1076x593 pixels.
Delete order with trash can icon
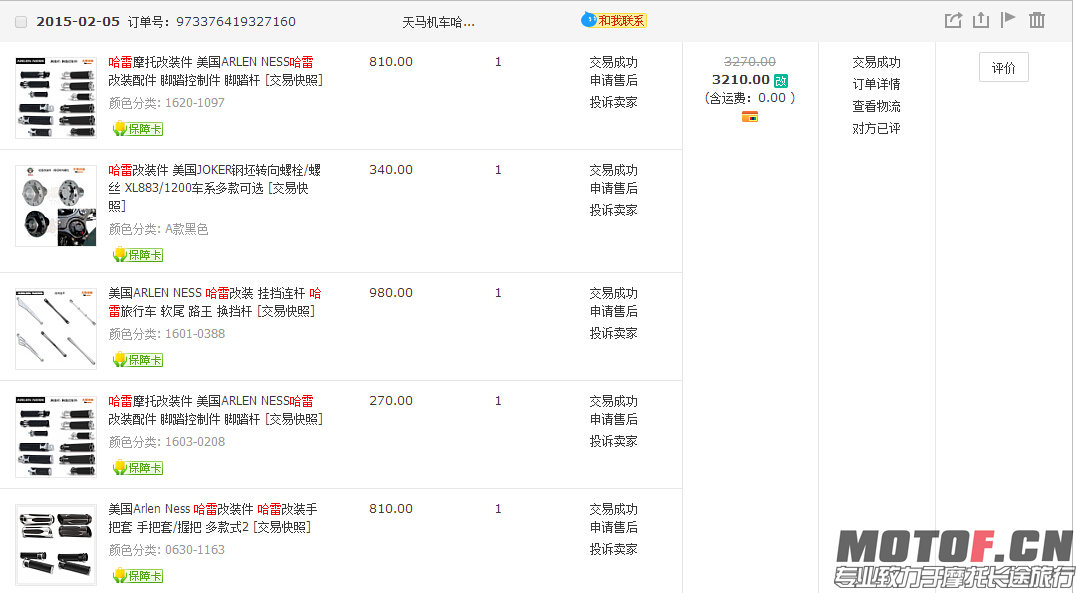[x=1037, y=20]
